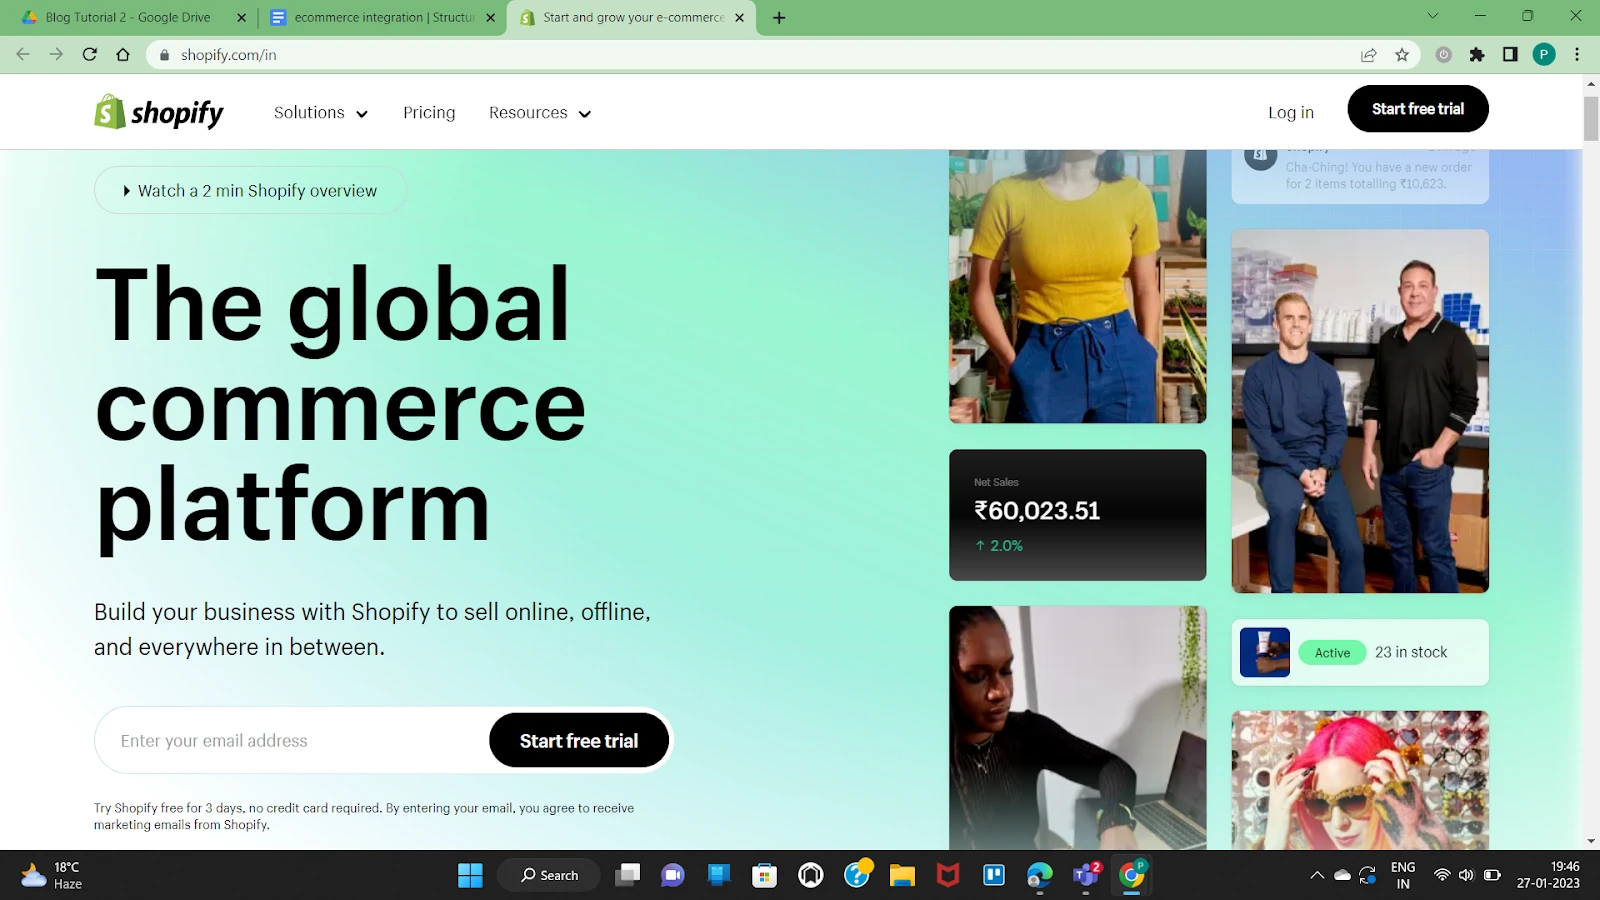Click the Log in link
Viewport: 1600px width, 900px height.
pyautogui.click(x=1291, y=113)
